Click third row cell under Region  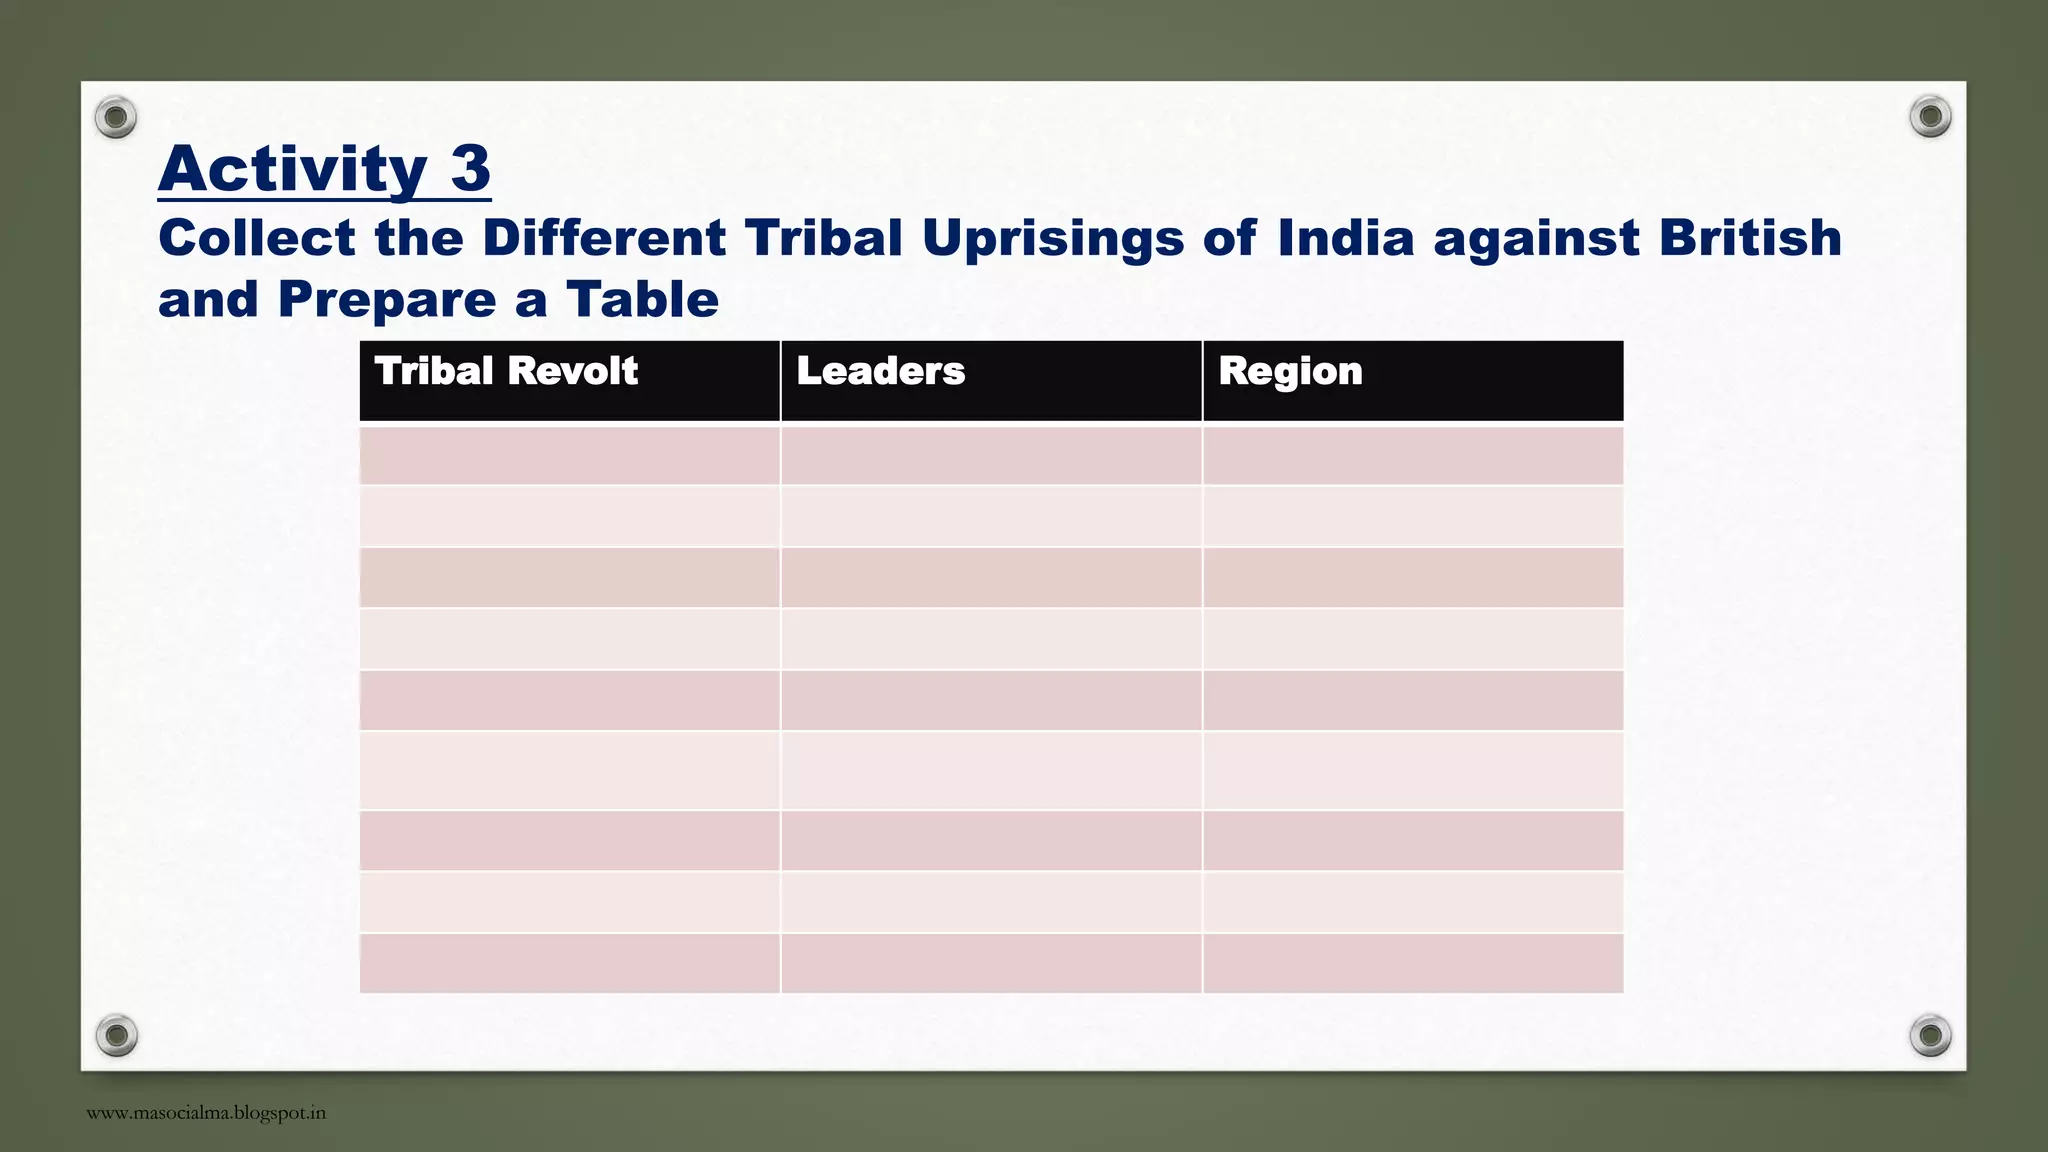click(1413, 578)
